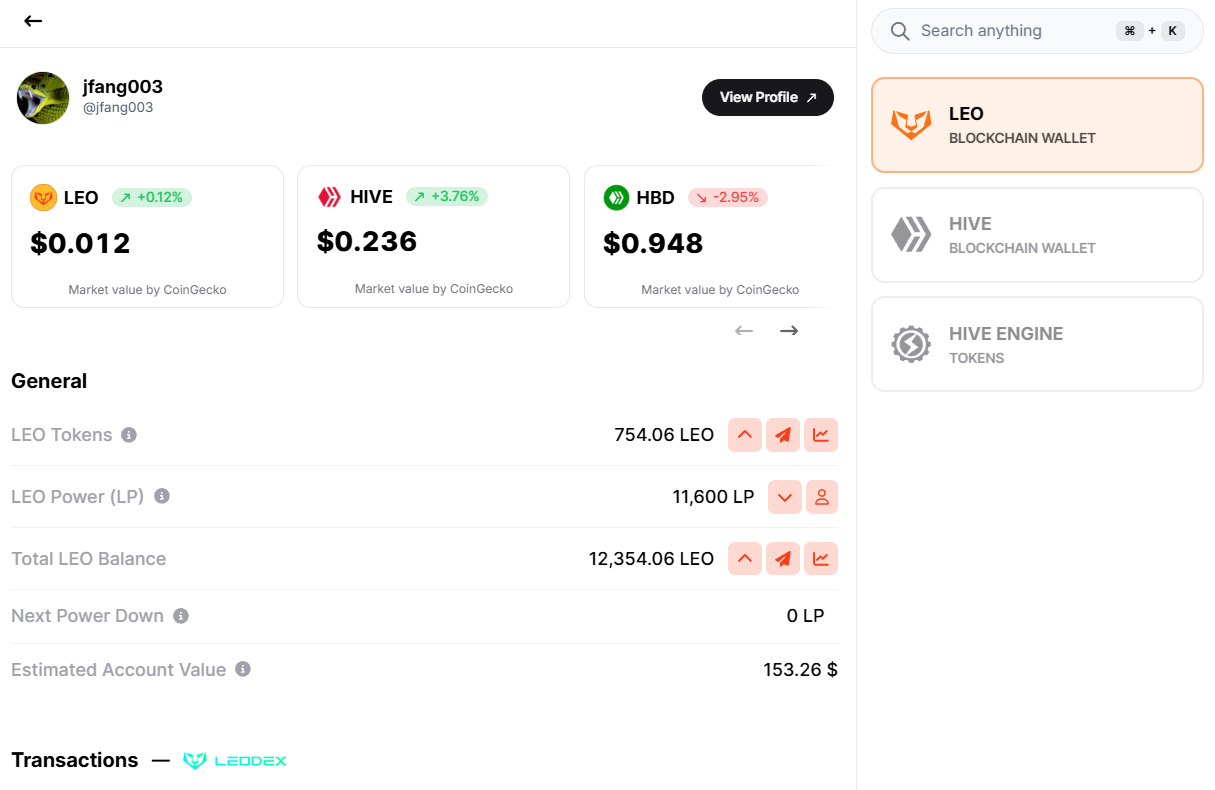1215x790 pixels.
Task: Click up-chevron in Total LEO Balance row
Action: tap(745, 559)
